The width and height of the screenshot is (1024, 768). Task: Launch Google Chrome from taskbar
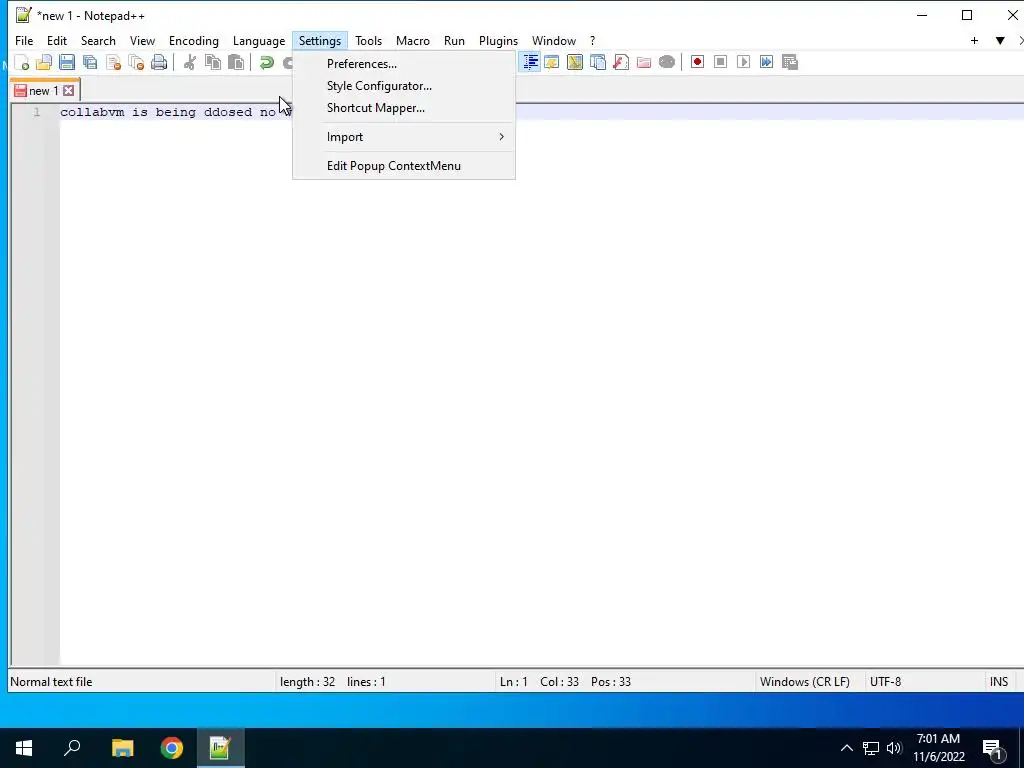(172, 748)
